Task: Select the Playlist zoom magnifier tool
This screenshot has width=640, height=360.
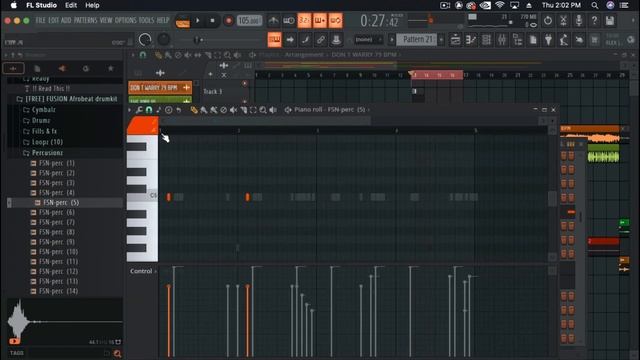Action: (x=227, y=55)
